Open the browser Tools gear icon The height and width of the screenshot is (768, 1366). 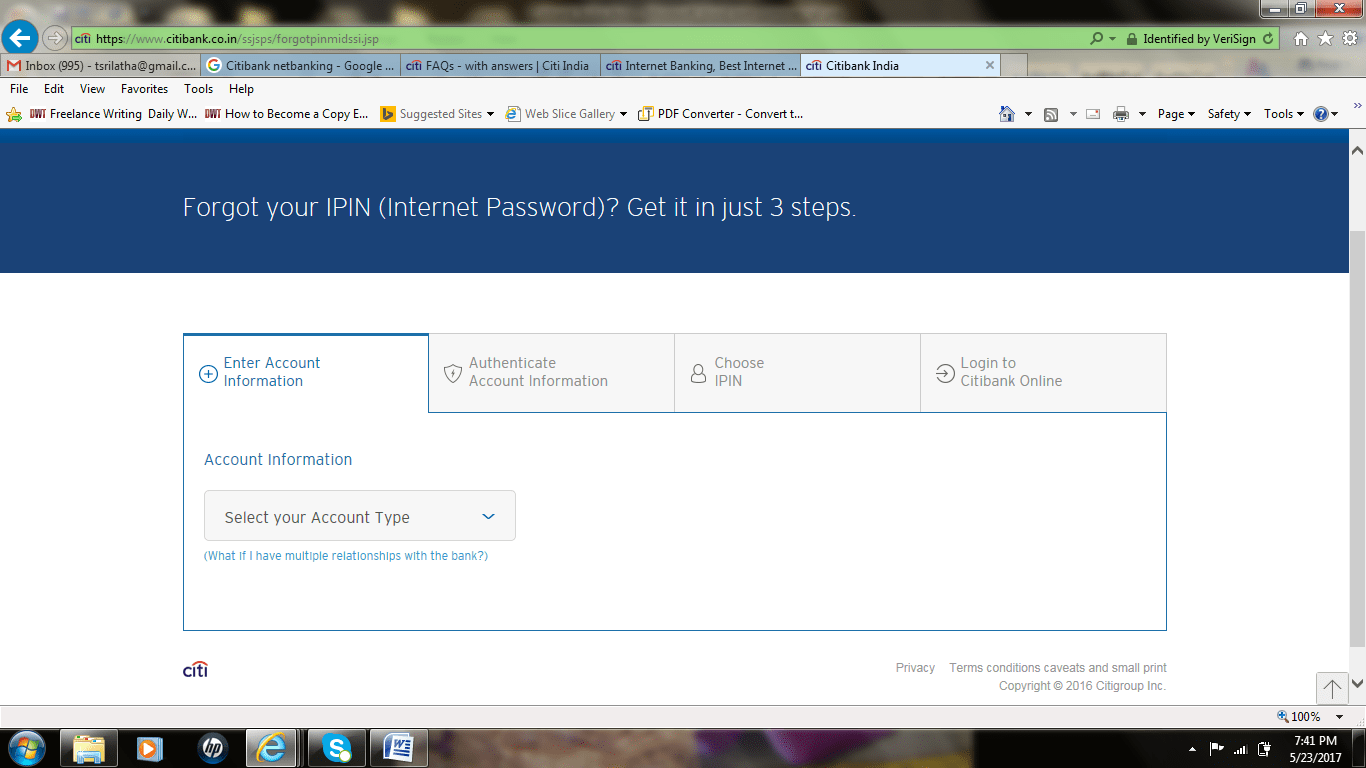click(x=1349, y=38)
